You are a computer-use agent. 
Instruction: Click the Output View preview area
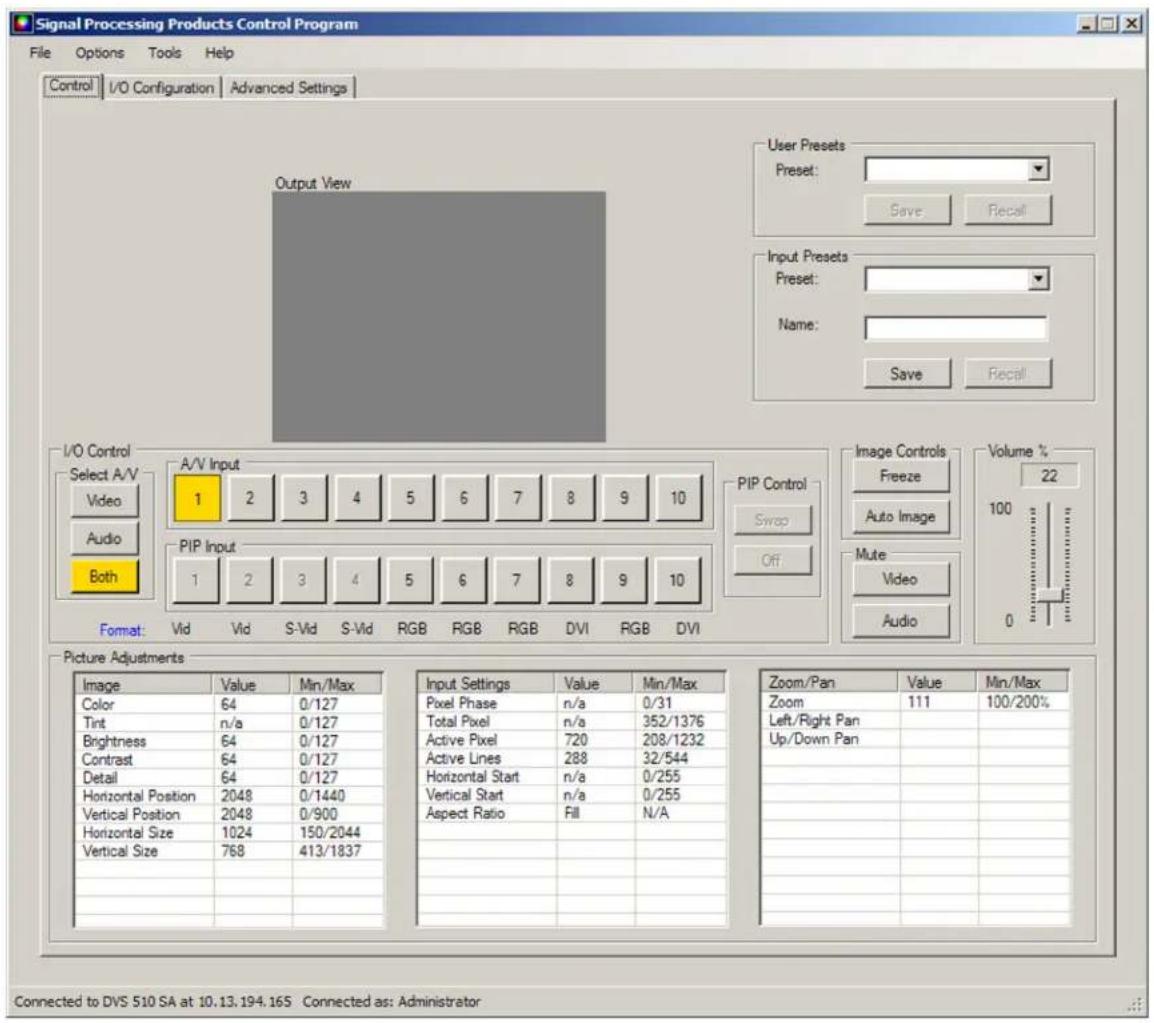[439, 317]
